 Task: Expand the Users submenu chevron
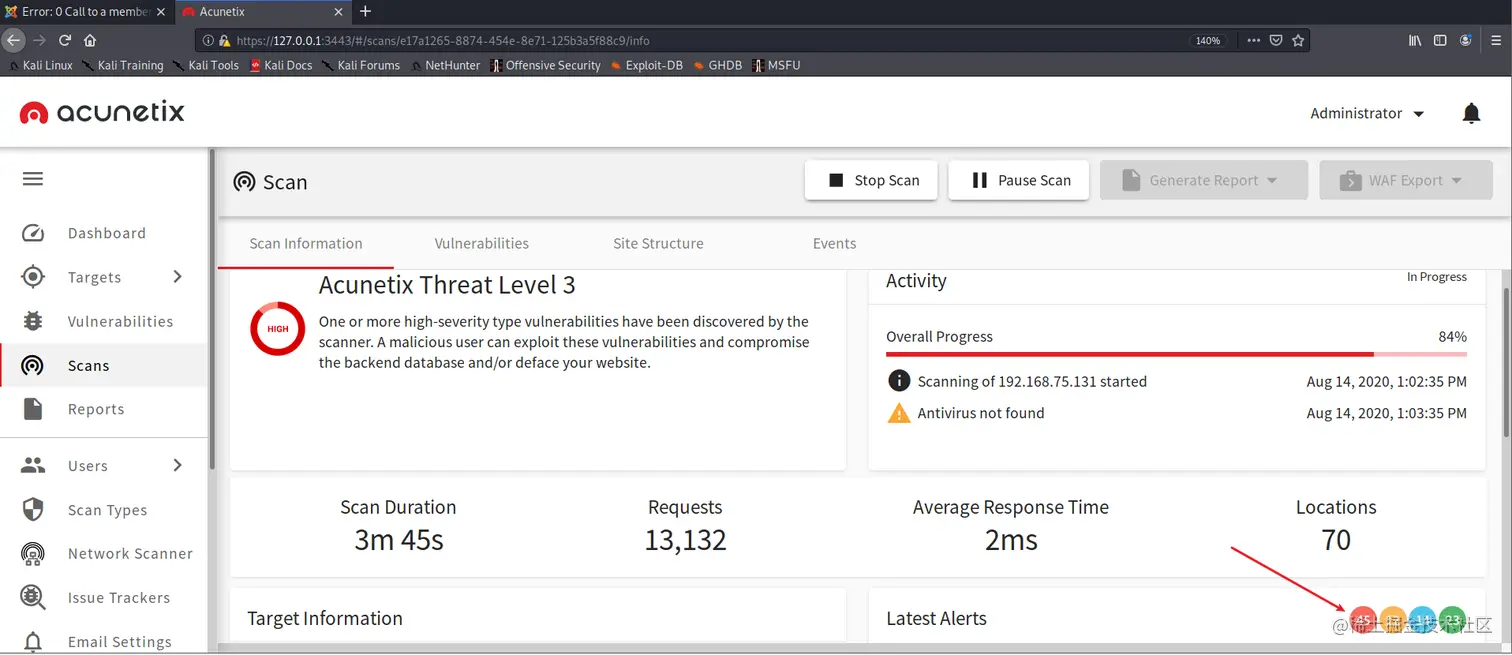click(x=178, y=465)
